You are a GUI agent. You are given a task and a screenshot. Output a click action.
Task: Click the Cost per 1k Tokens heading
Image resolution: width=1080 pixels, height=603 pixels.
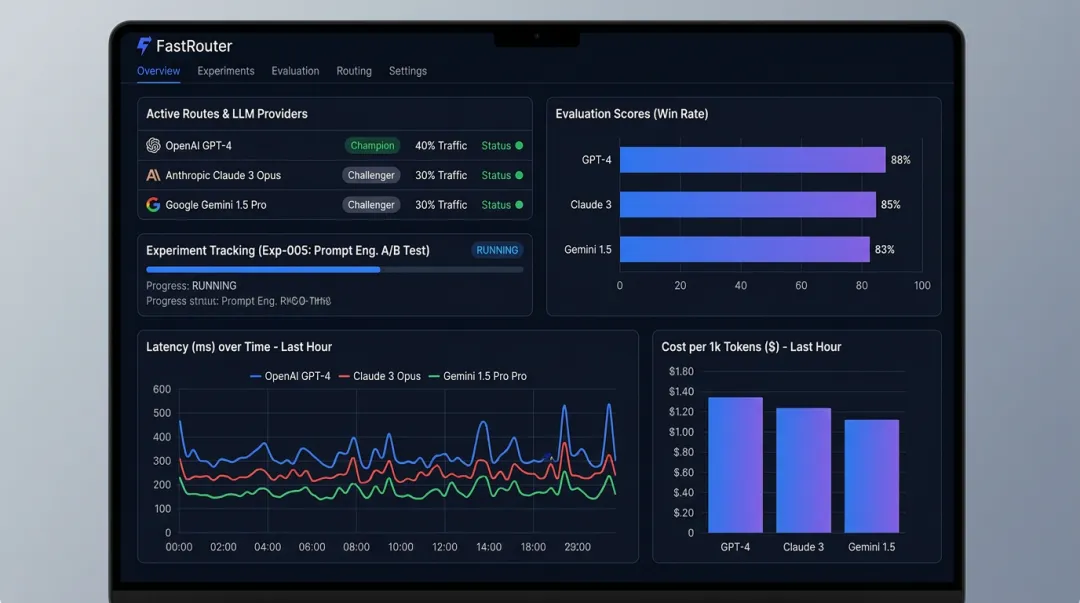click(x=751, y=347)
